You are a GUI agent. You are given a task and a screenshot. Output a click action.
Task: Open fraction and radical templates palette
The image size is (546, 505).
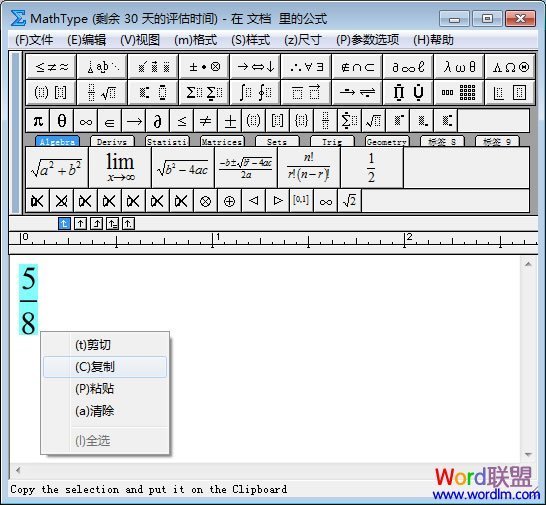pos(102,92)
